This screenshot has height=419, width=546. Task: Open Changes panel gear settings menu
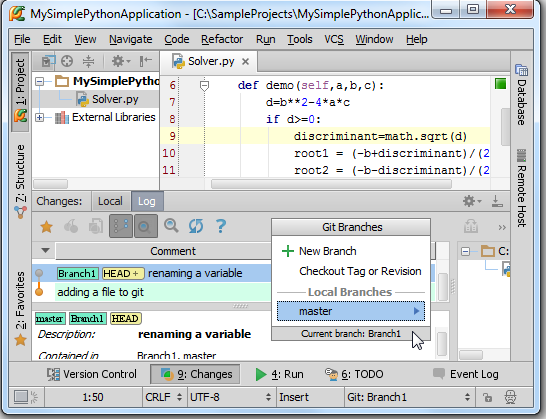pyautogui.click(x=472, y=201)
